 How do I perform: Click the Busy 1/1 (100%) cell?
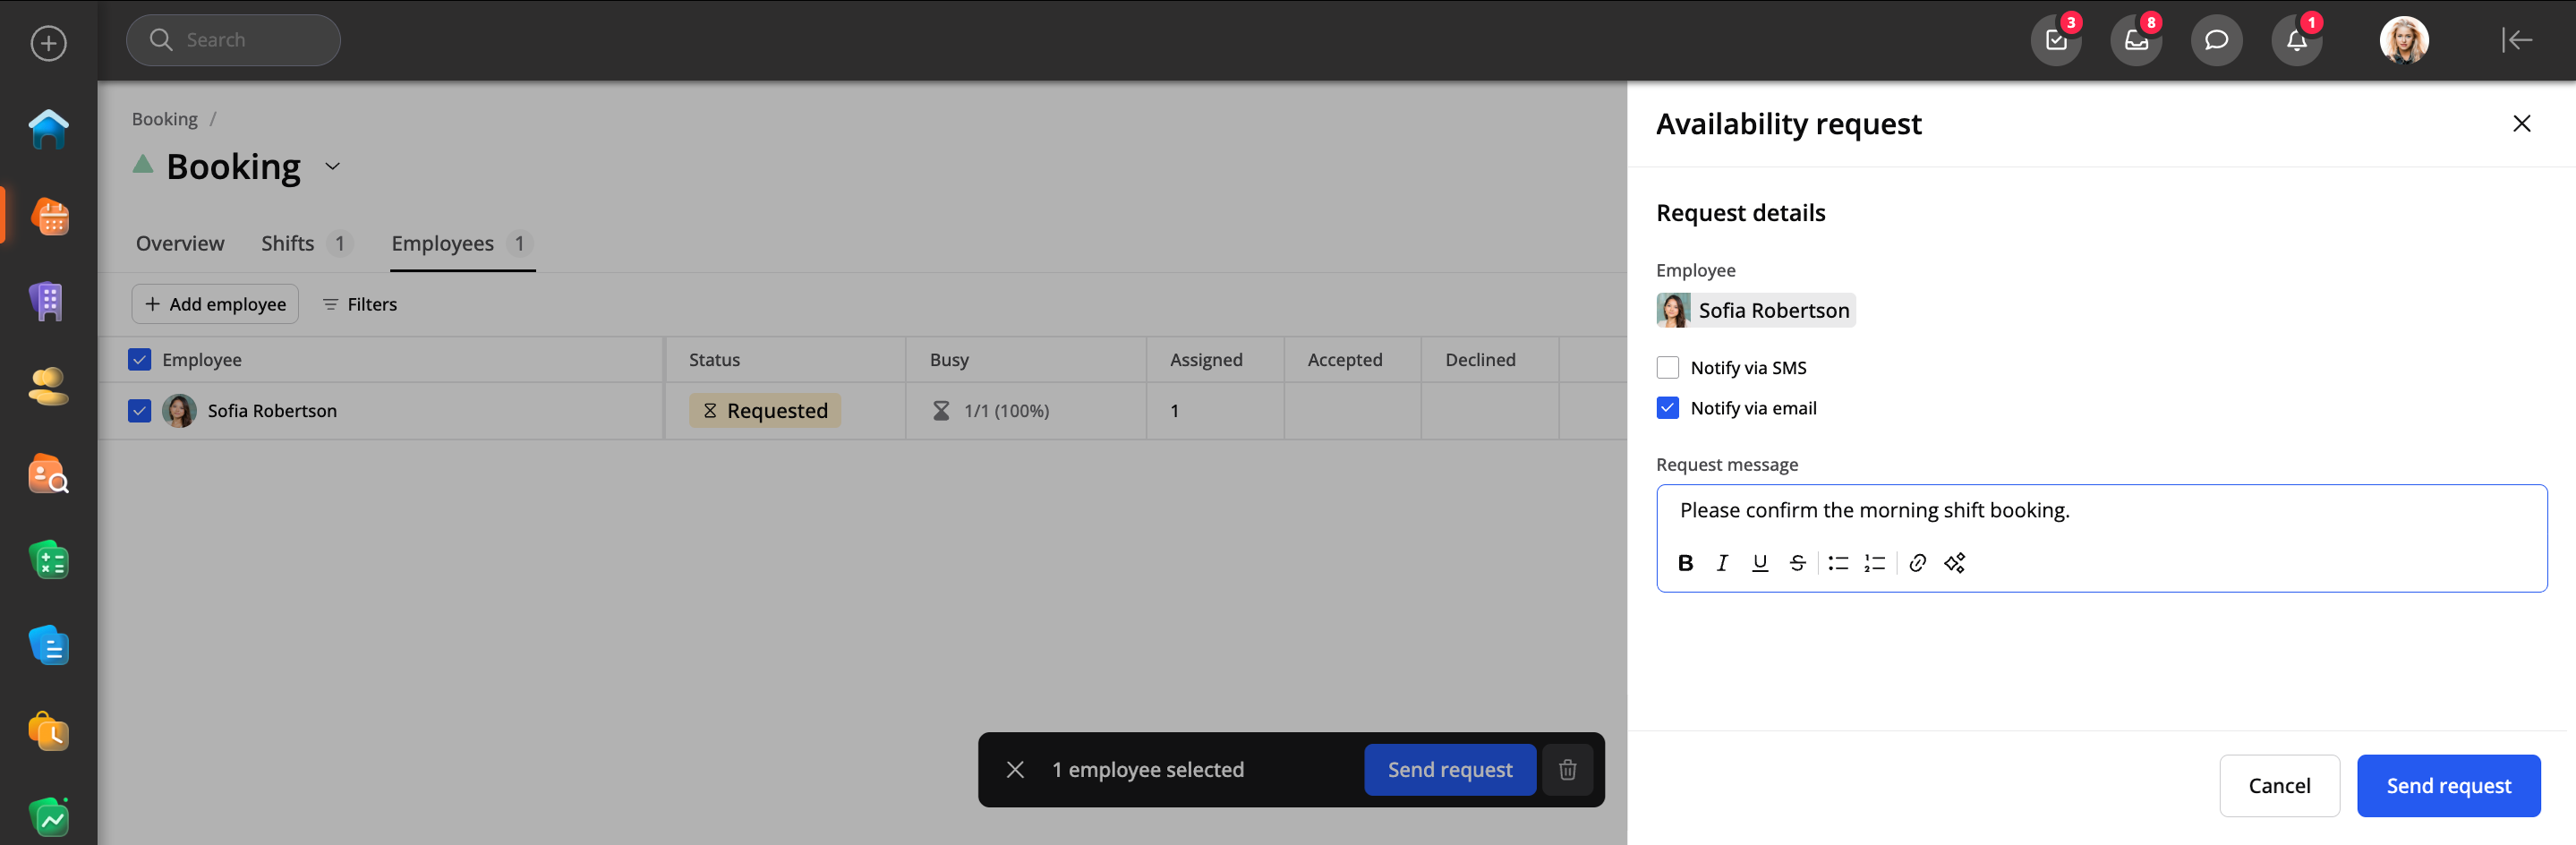[x=1025, y=410]
